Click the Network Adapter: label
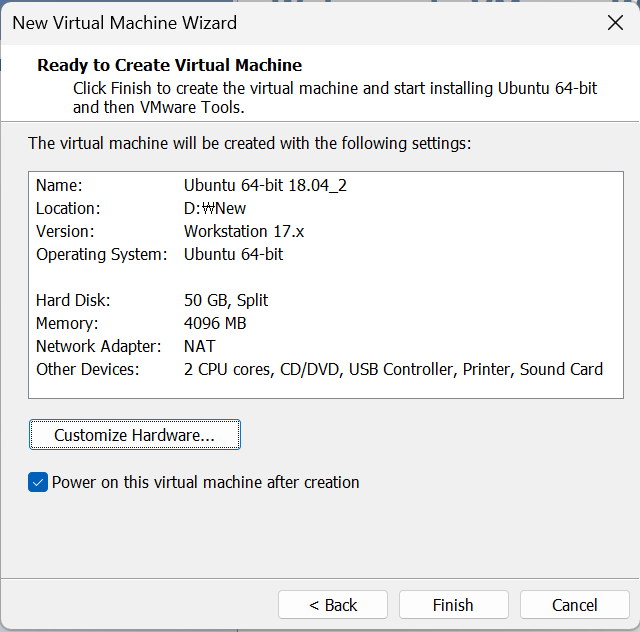The image size is (640, 632). (99, 347)
